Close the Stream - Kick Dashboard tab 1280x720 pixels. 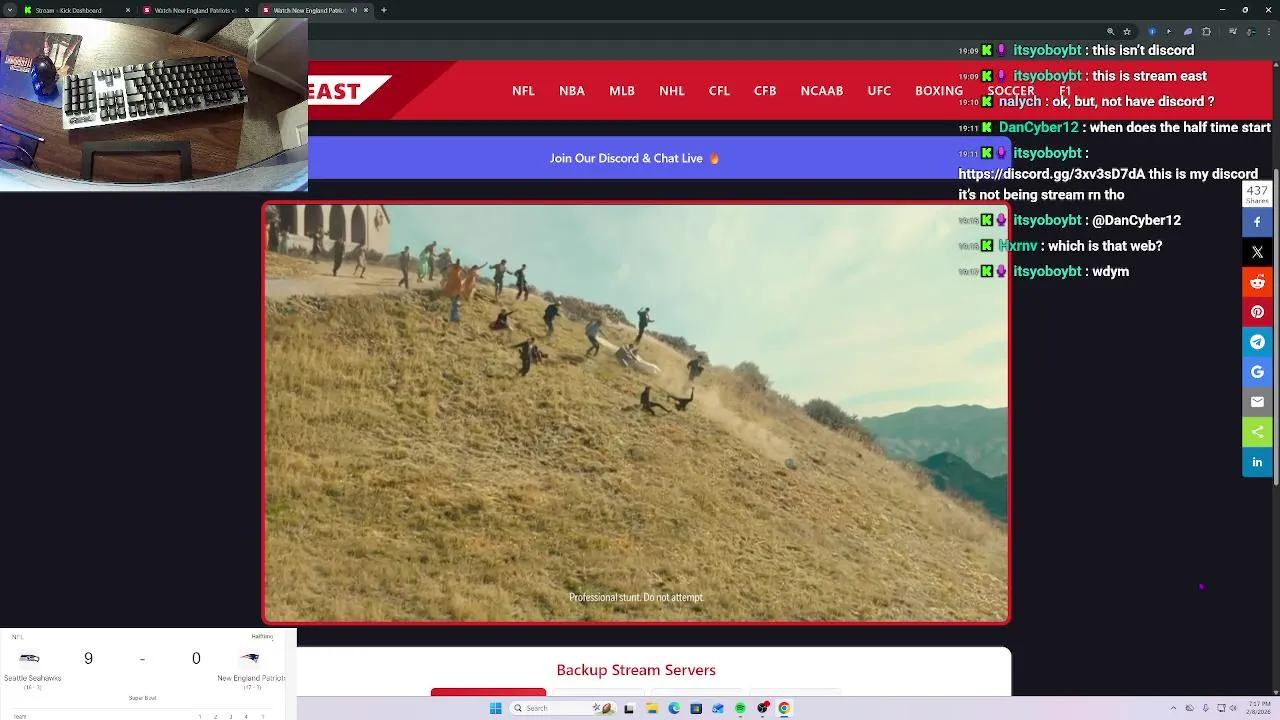(128, 10)
